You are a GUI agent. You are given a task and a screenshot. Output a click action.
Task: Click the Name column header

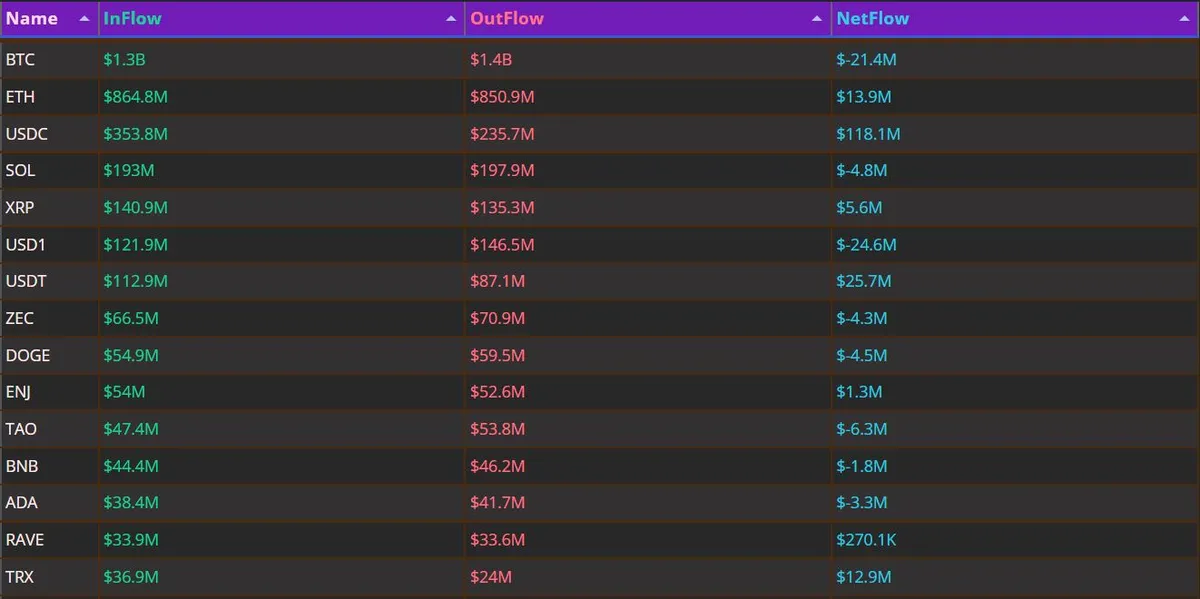point(49,19)
